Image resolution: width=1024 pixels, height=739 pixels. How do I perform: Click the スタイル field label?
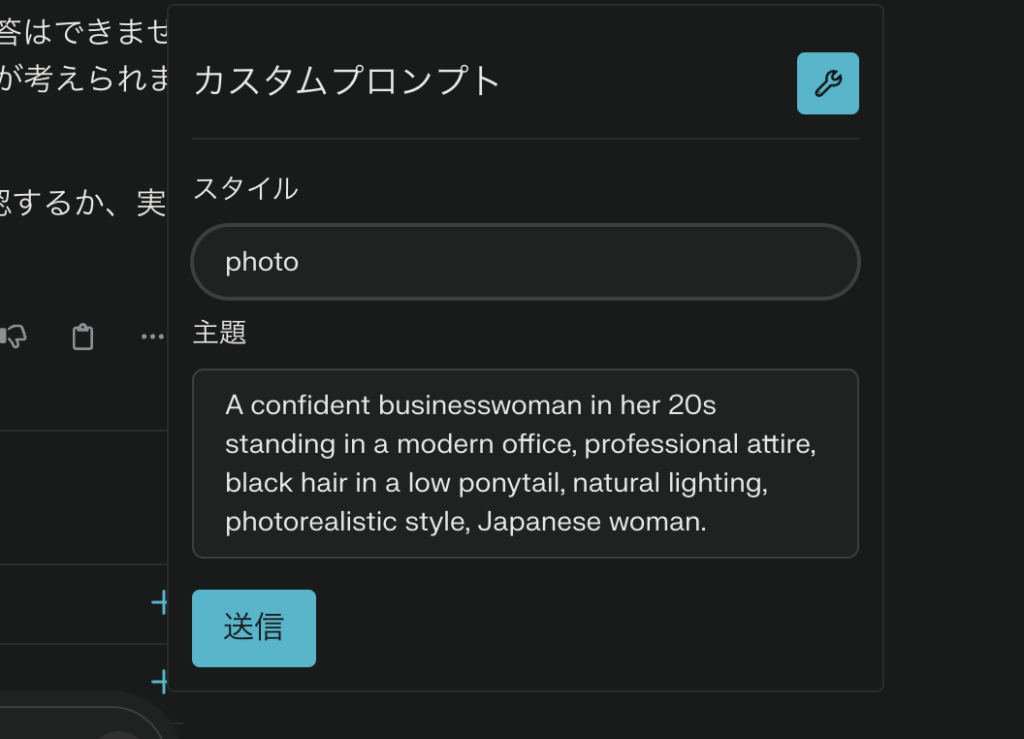pos(245,188)
